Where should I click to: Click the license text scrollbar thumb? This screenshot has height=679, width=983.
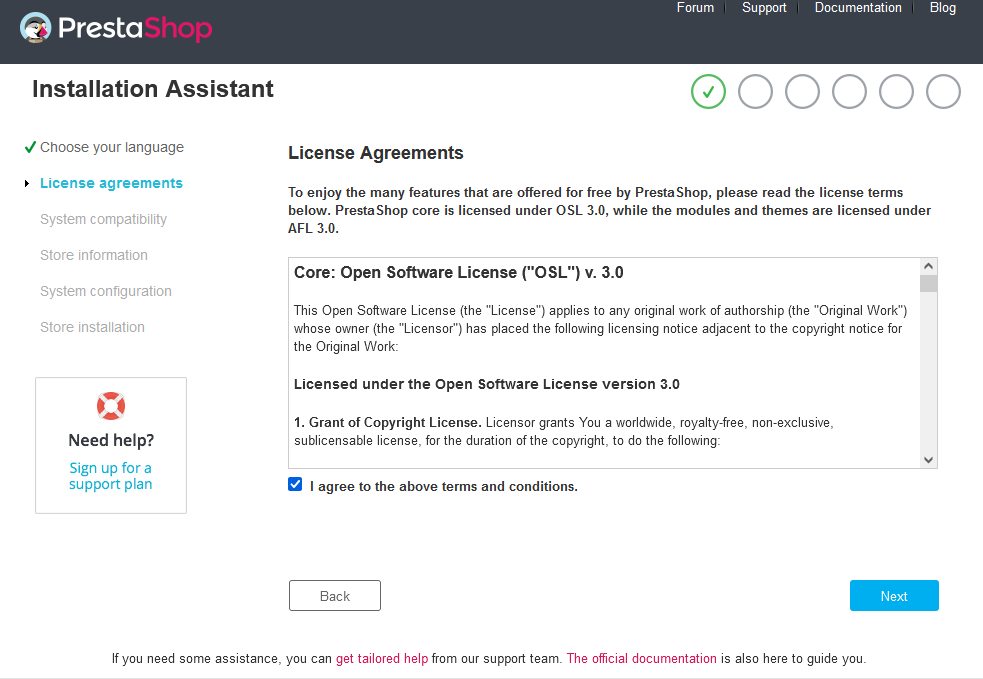point(928,283)
